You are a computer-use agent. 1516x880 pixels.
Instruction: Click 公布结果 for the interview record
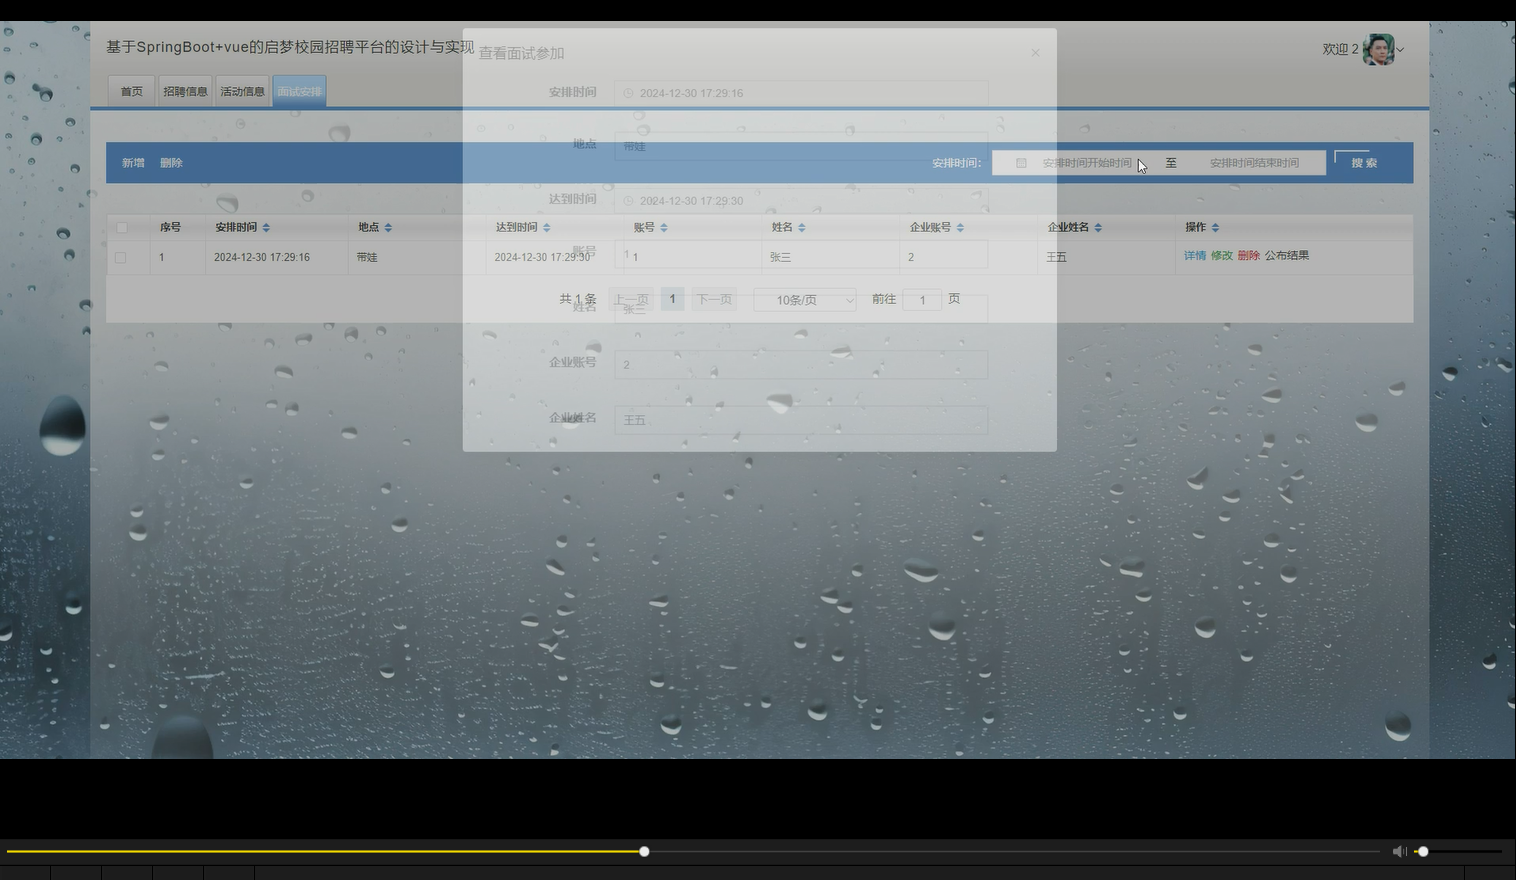coord(1287,256)
